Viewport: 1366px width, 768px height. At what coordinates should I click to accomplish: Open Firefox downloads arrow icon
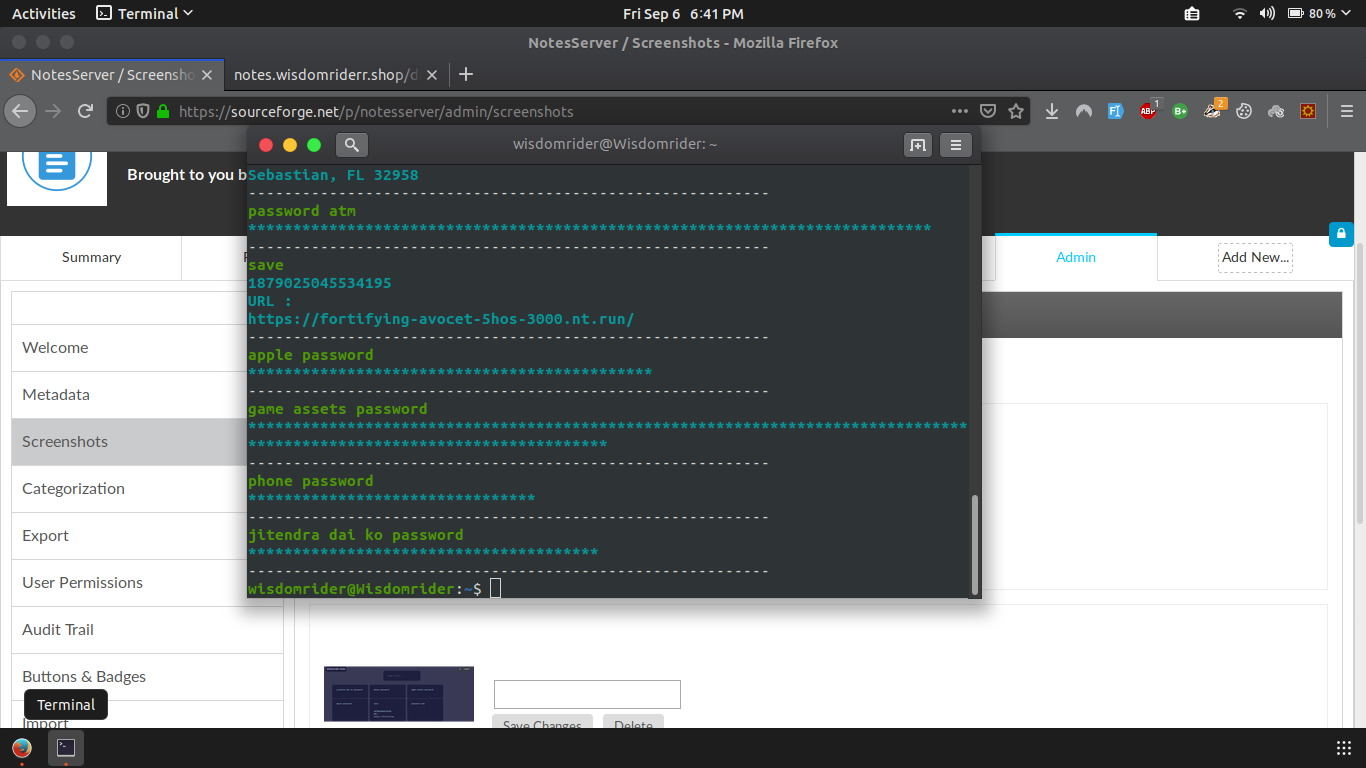point(1052,111)
